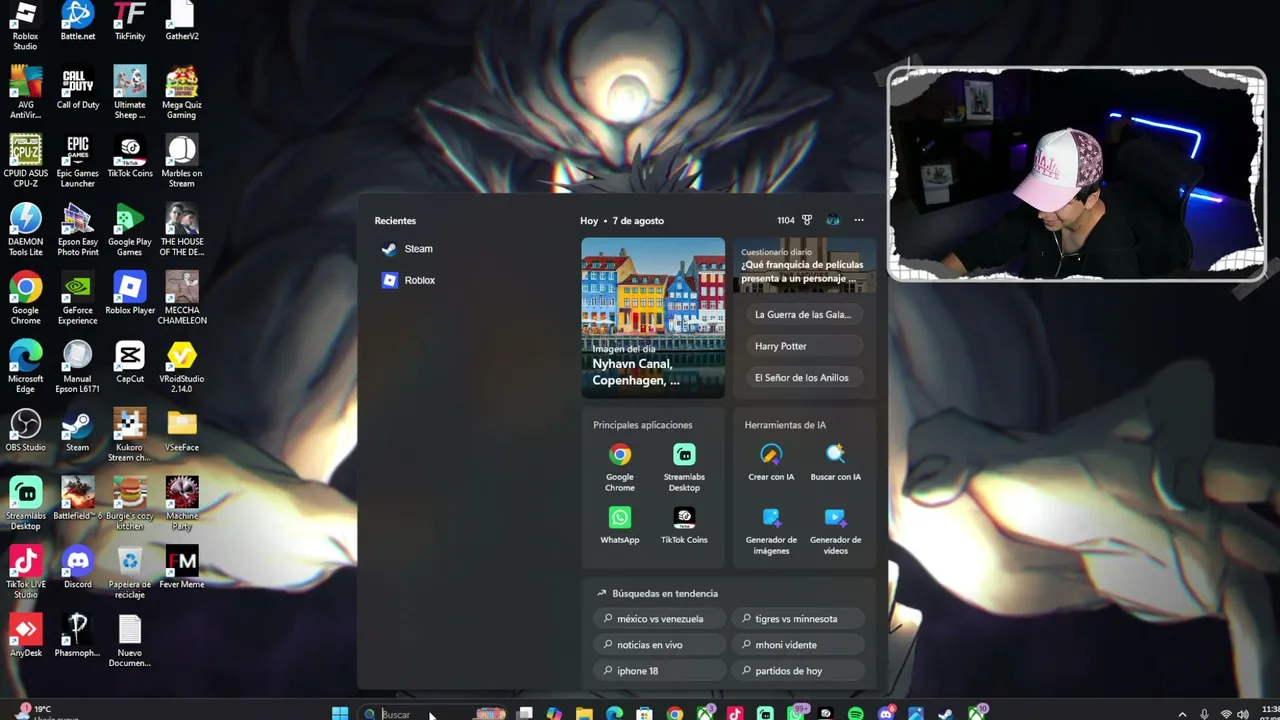Show hidden system tray icons
The height and width of the screenshot is (720, 1280).
(x=1183, y=714)
